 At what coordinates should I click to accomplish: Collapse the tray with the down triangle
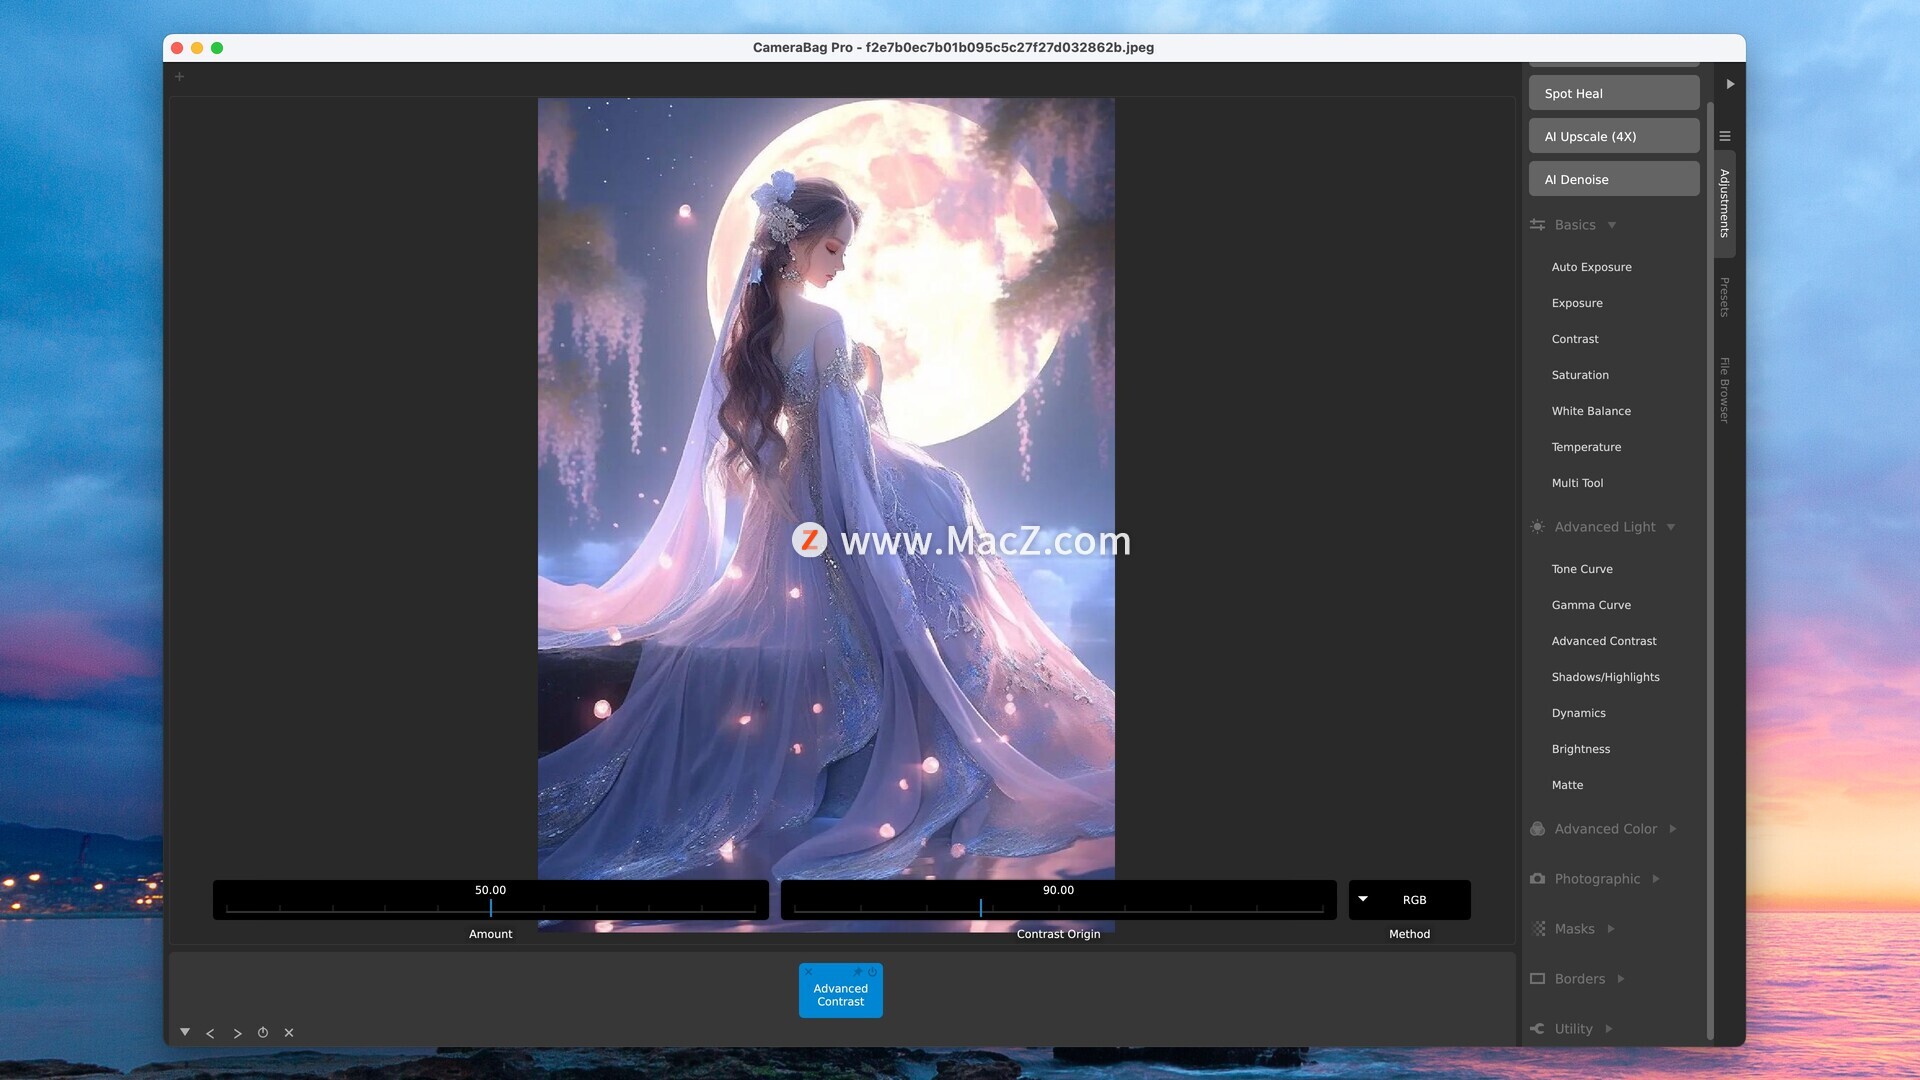(x=185, y=1032)
